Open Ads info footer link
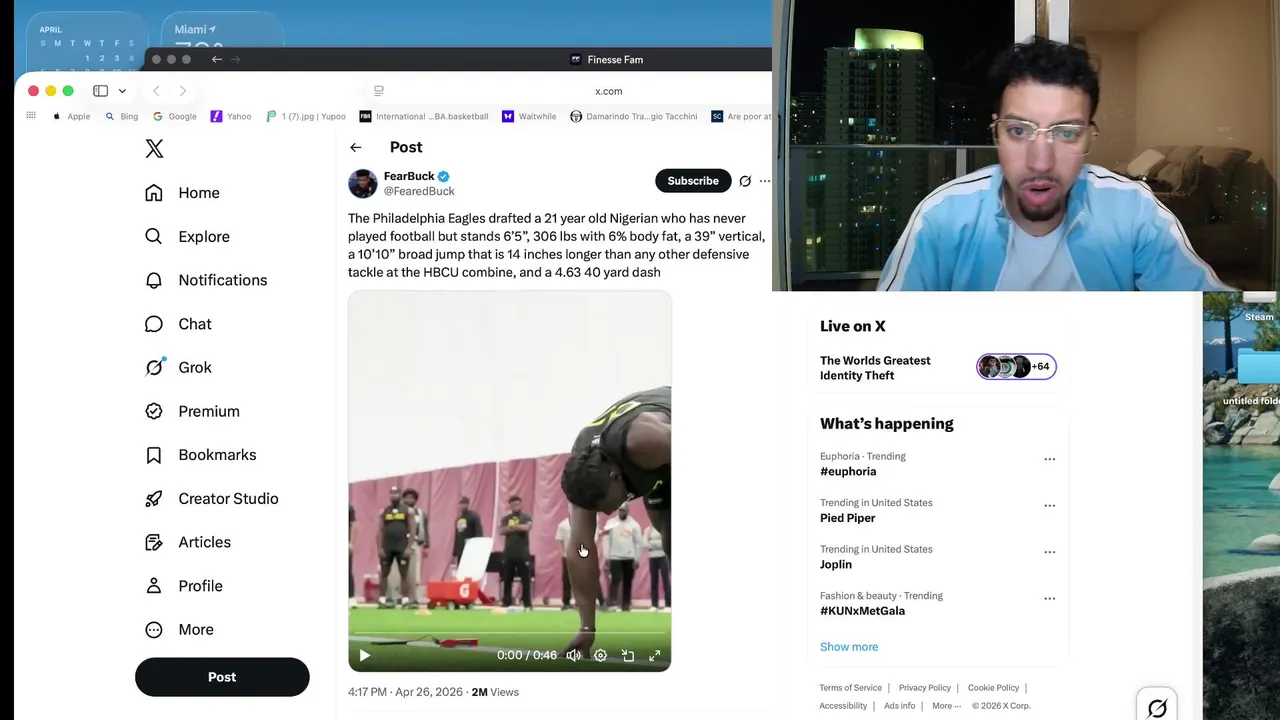This screenshot has width=1280, height=720. pos(900,706)
